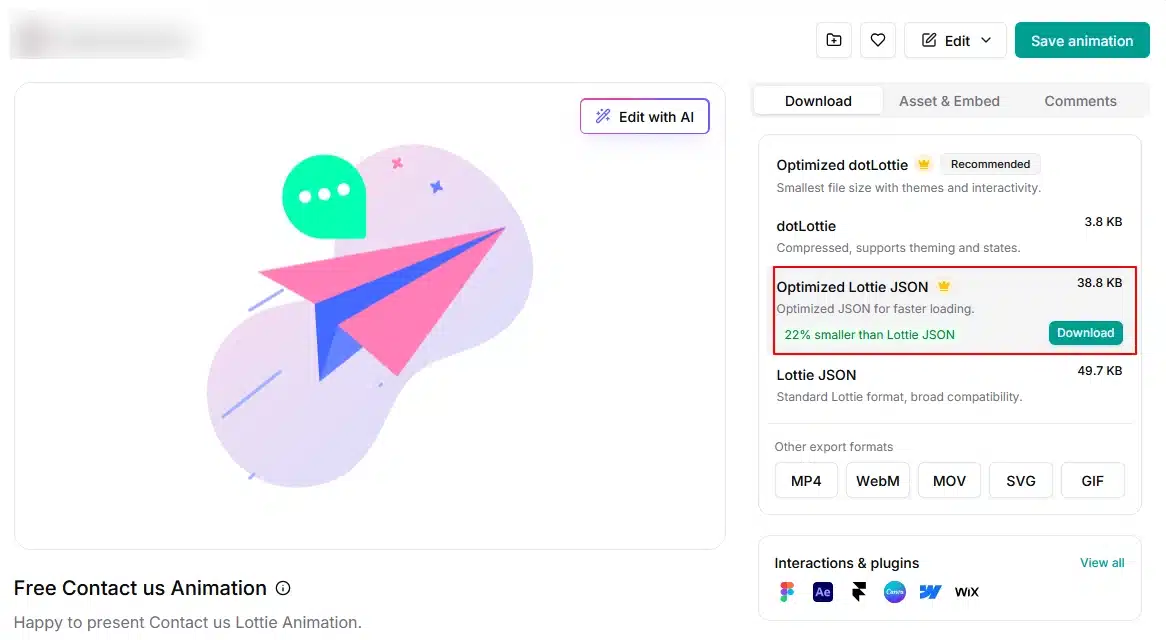Click the Save animation button

click(x=1082, y=40)
